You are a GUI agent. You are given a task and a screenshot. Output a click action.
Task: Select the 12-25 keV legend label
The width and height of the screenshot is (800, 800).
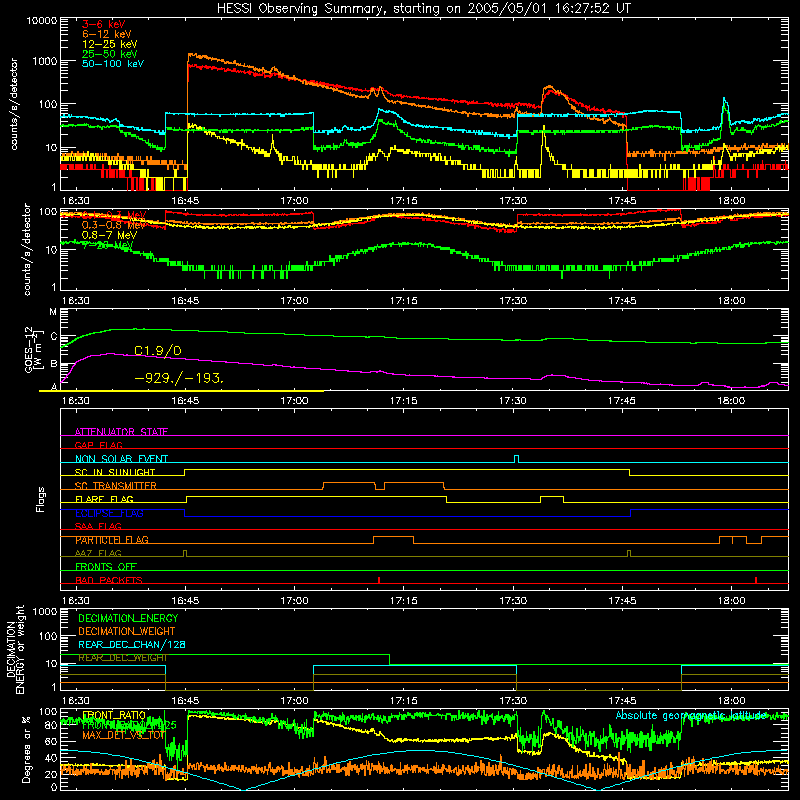pyautogui.click(x=110, y=44)
